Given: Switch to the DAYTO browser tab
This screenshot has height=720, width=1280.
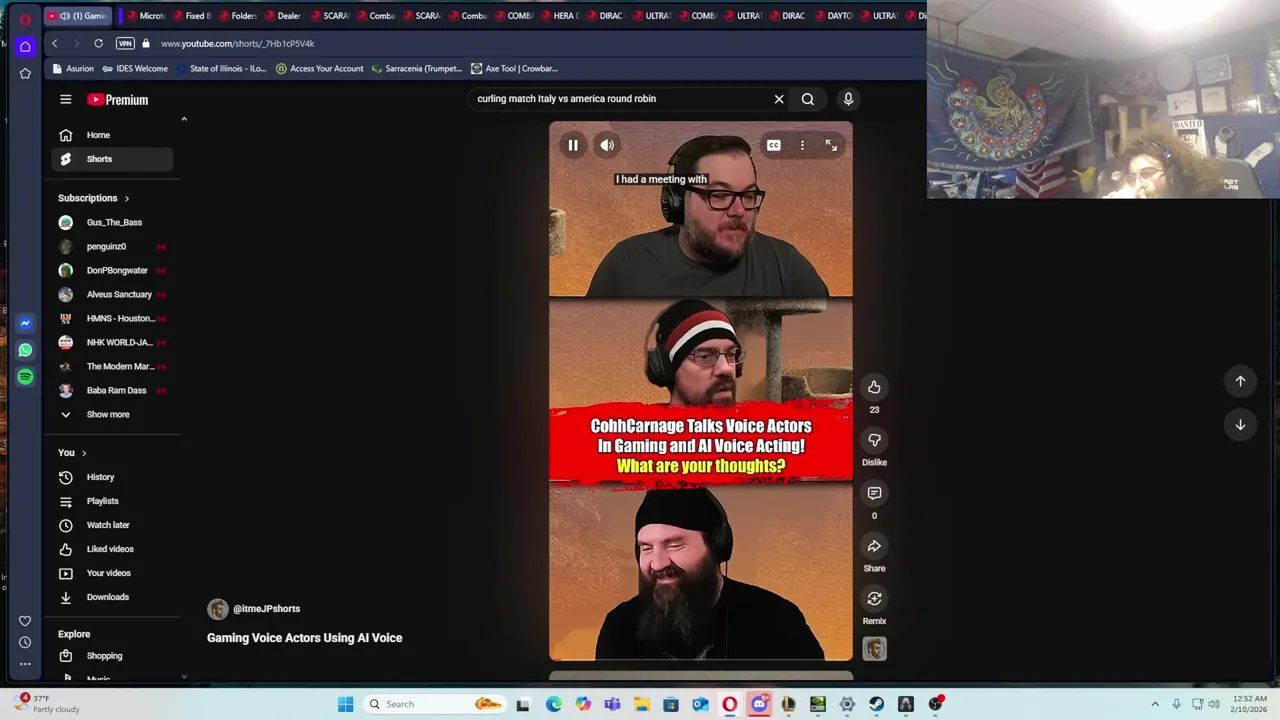Looking at the screenshot, I should 832,16.
